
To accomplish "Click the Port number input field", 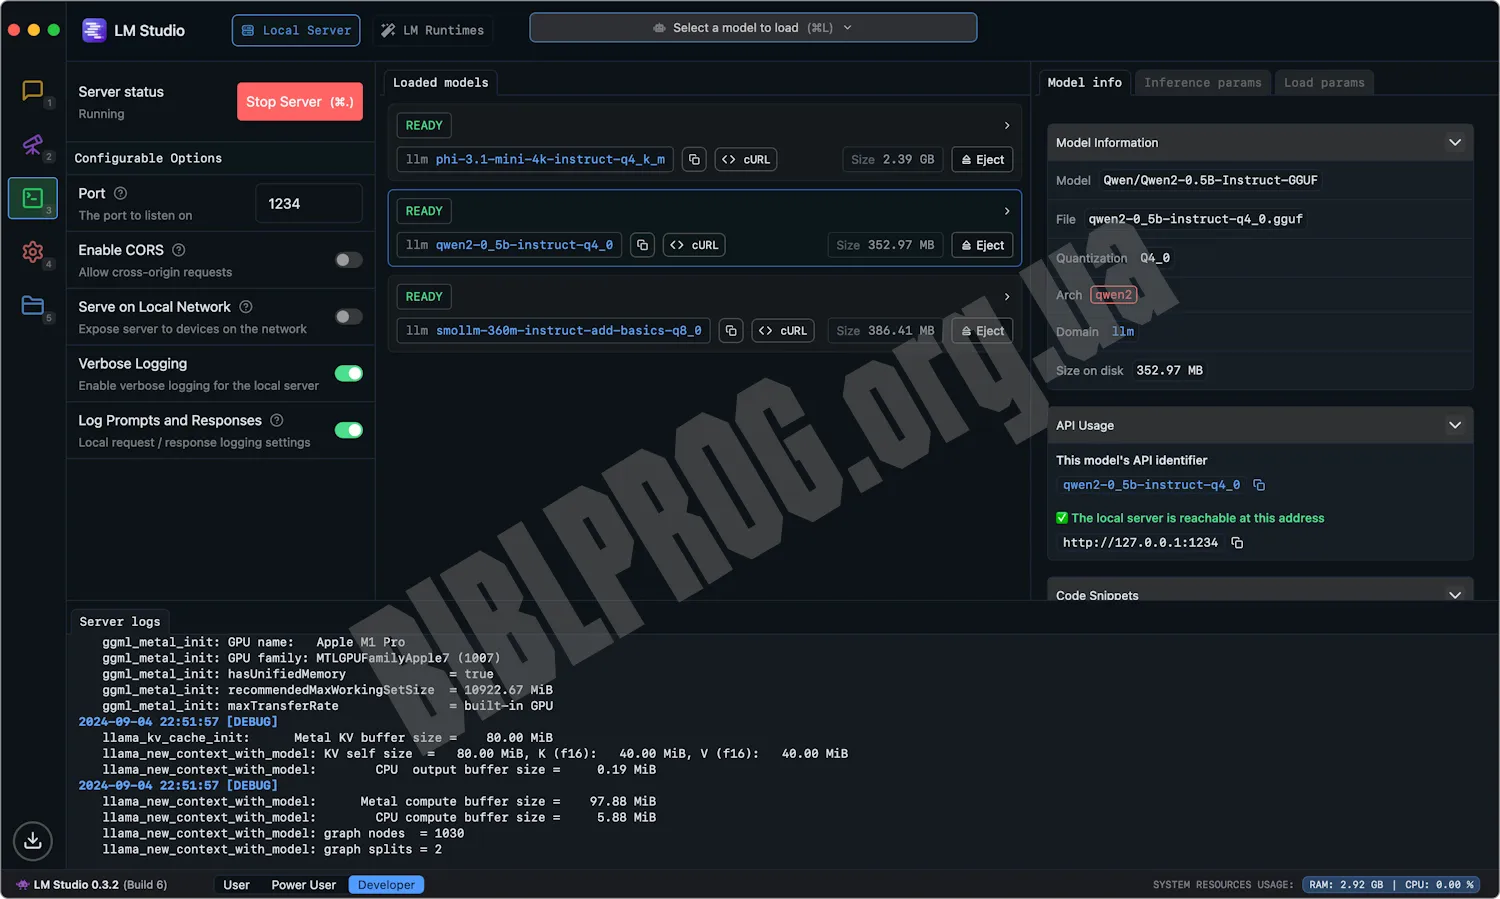I will pos(308,204).
